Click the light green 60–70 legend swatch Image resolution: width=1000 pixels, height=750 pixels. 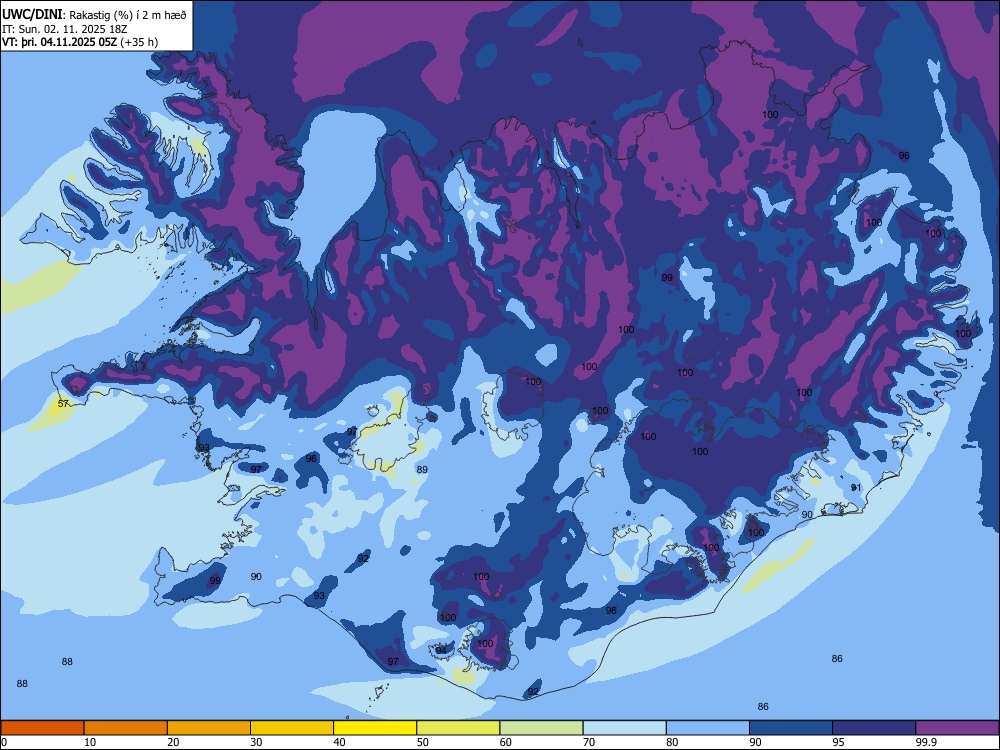[541, 728]
